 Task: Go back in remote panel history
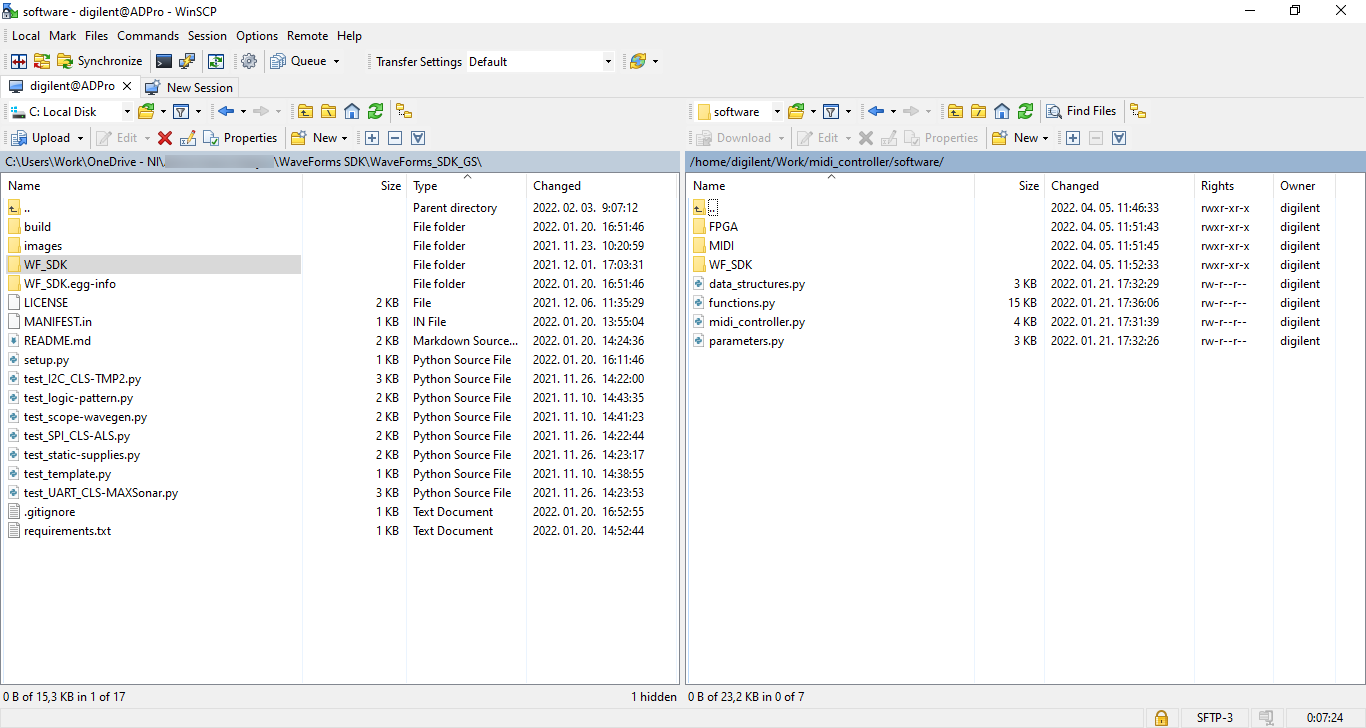coord(876,111)
